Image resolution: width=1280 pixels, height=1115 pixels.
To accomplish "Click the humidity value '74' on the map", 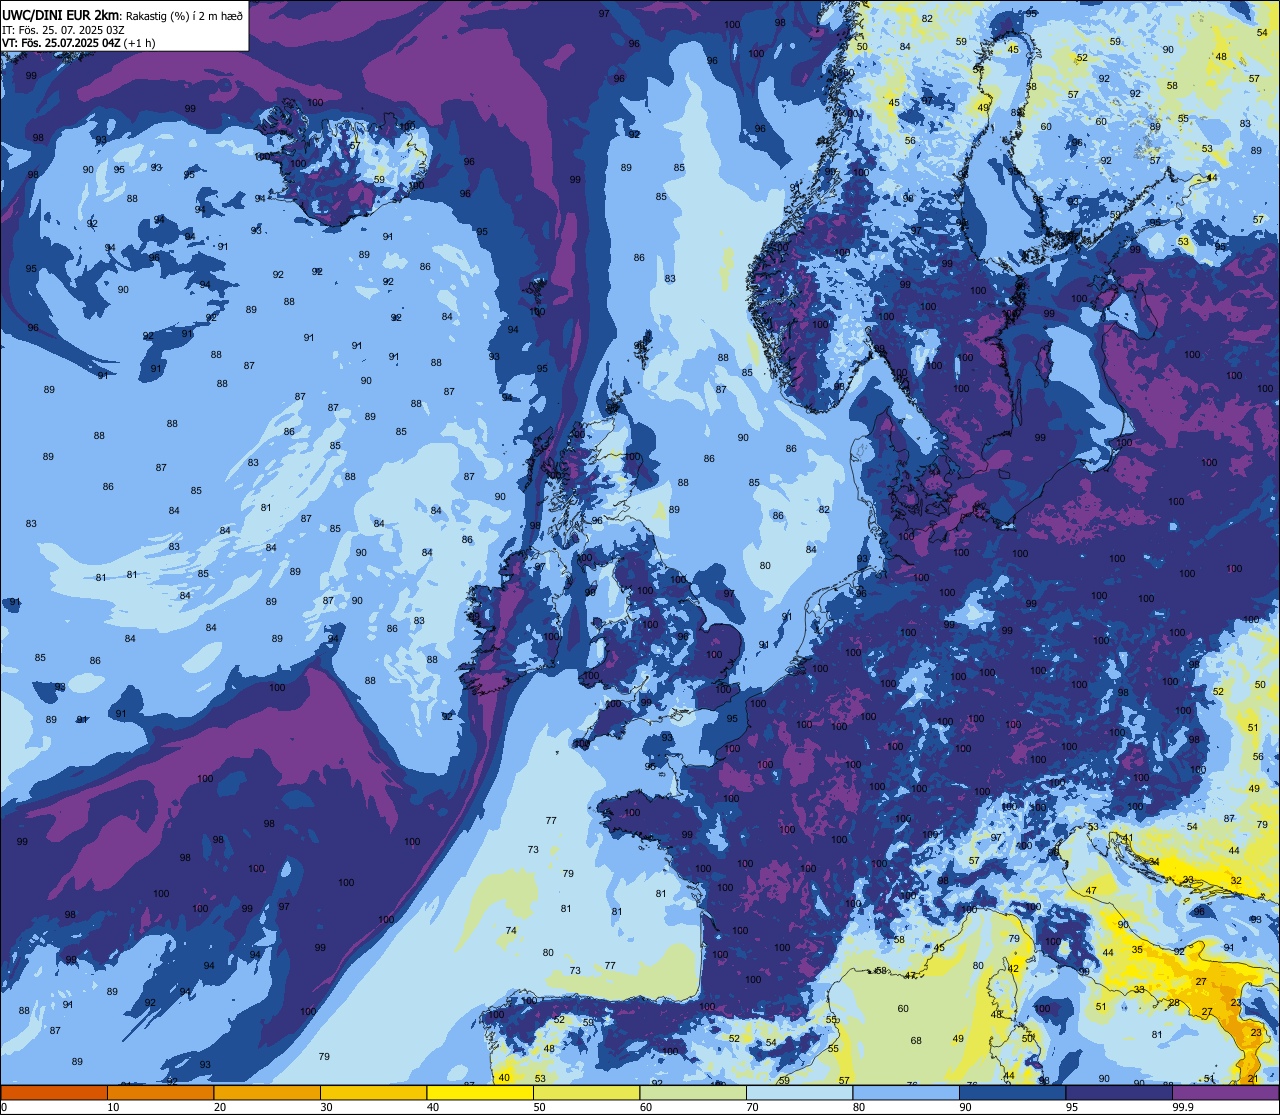I will pos(511,930).
